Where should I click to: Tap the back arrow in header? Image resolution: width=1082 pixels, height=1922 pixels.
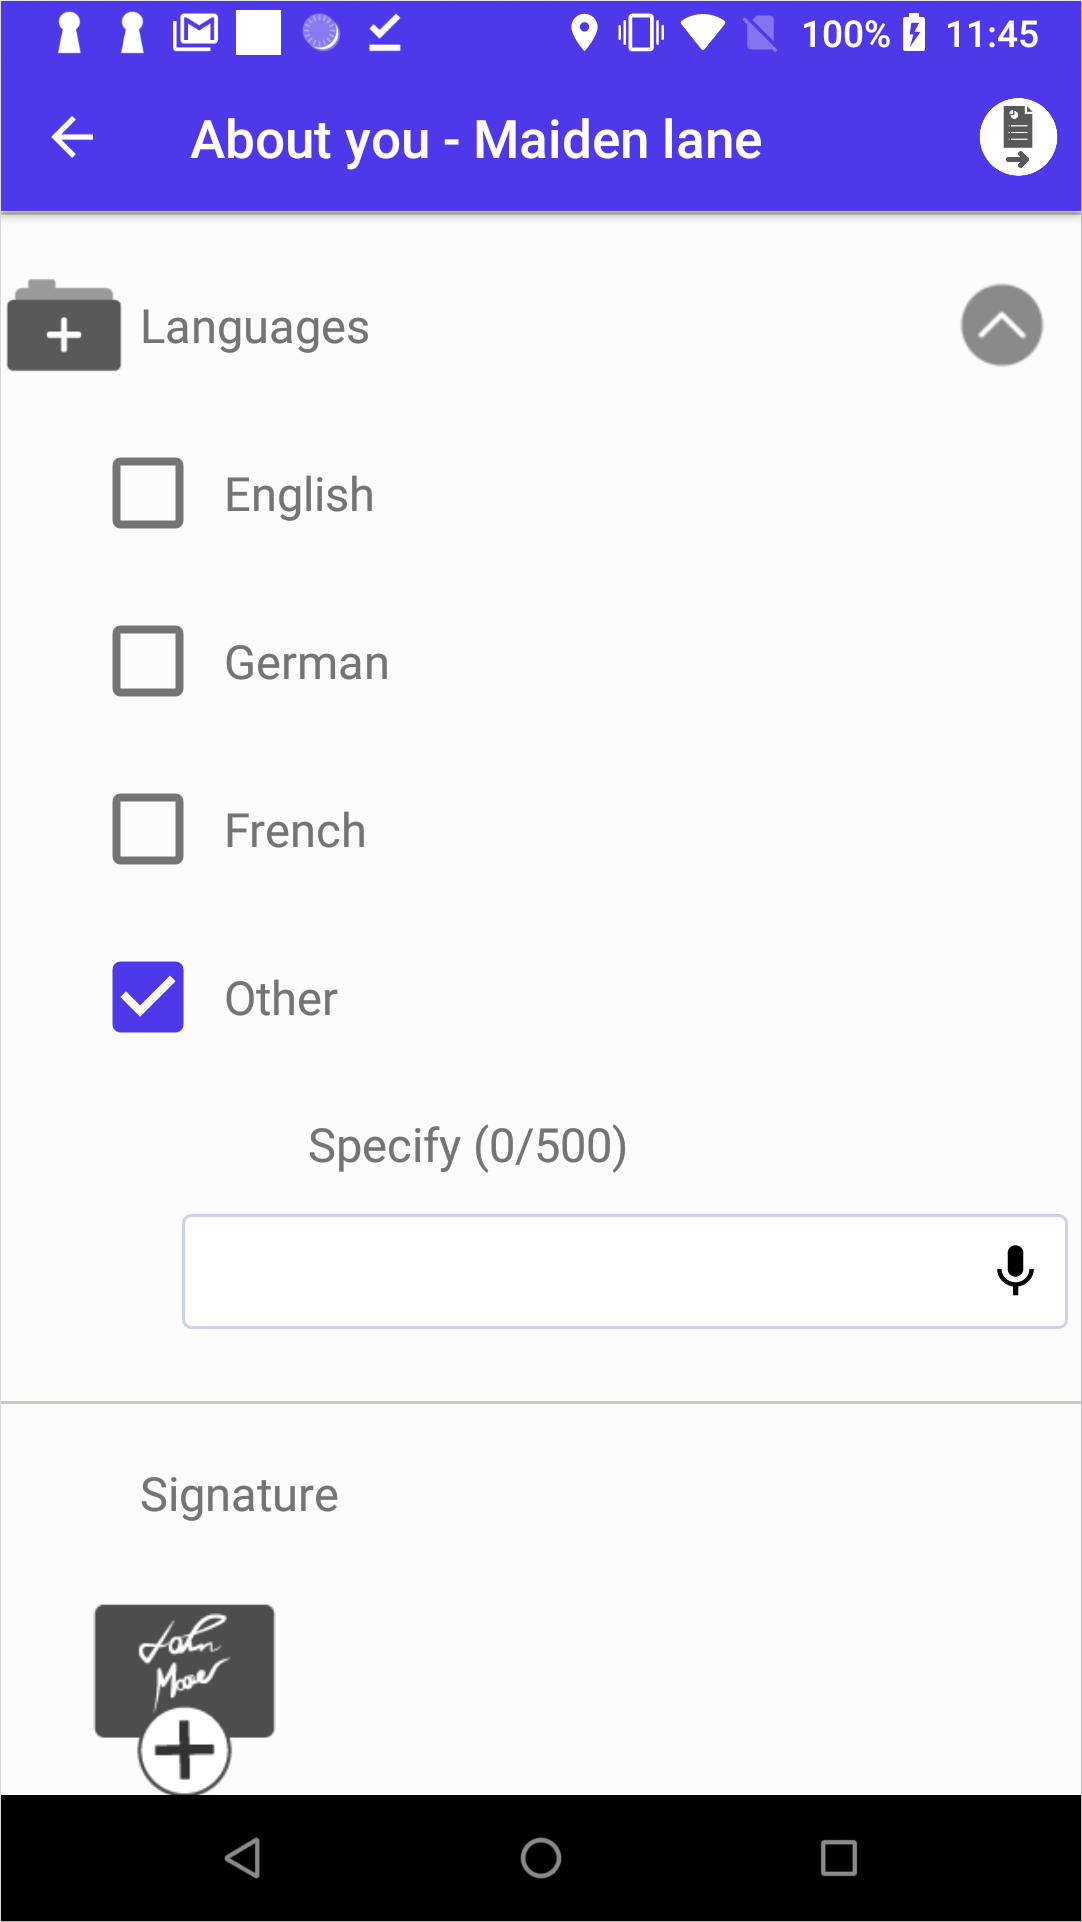coord(72,138)
